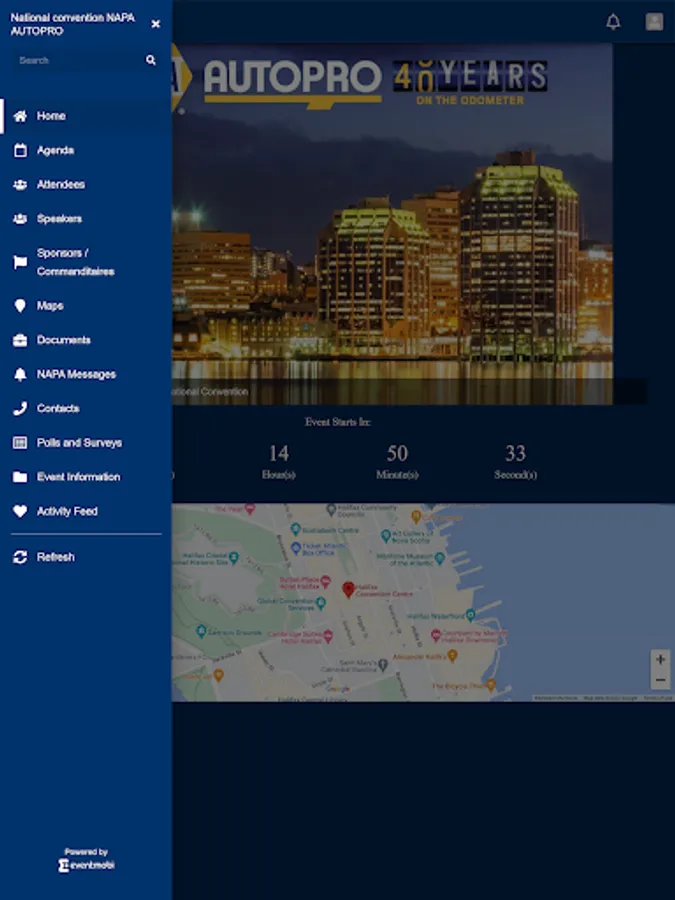Screen dimensions: 675x900
Task: Zoom out on the map
Action: coord(660,680)
